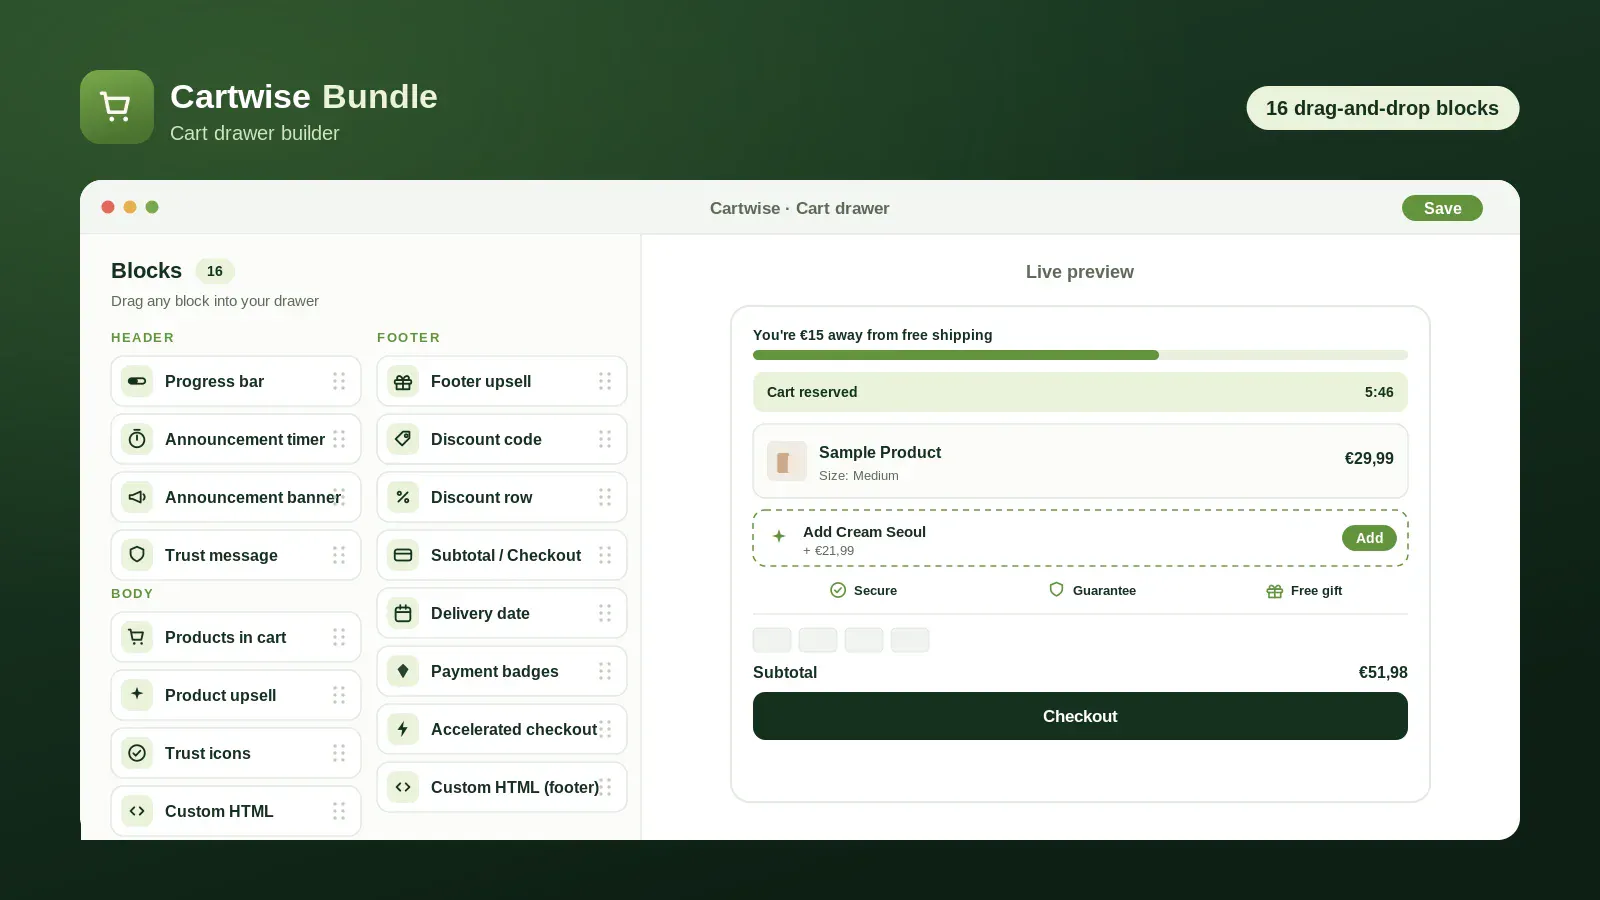Grab the Delivery date drag handle
Image resolution: width=1600 pixels, height=900 pixels.
click(605, 613)
